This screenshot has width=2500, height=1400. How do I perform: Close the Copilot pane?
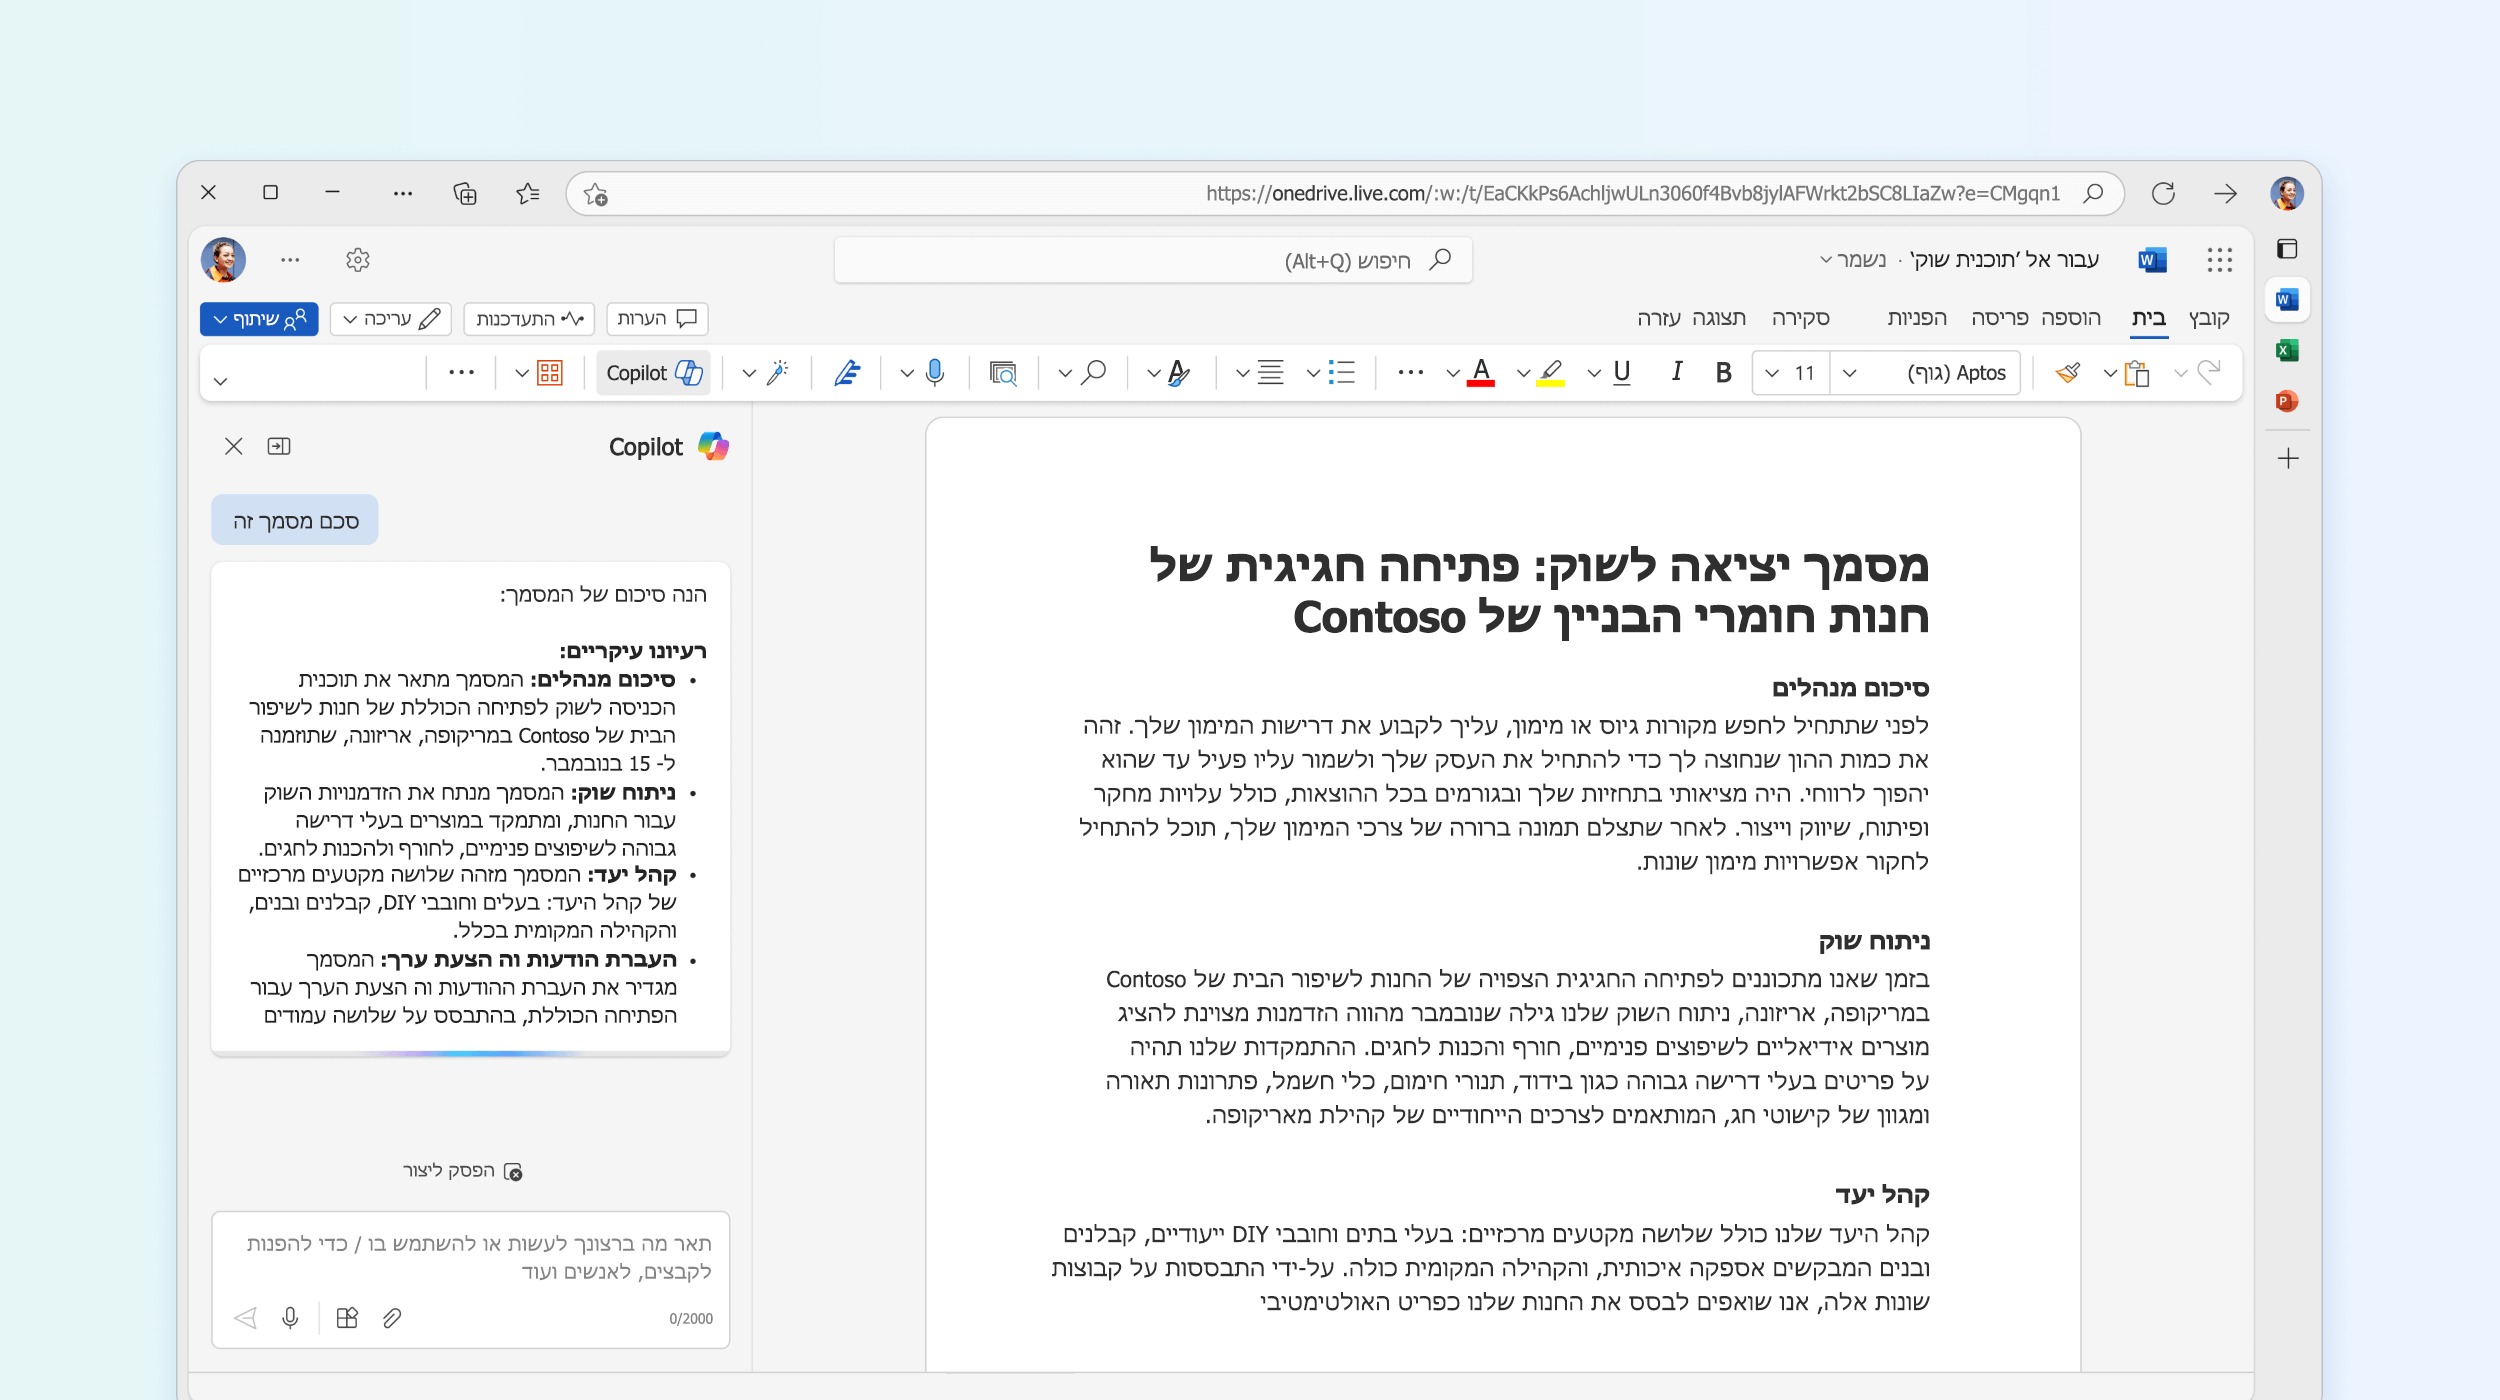[x=233, y=446]
